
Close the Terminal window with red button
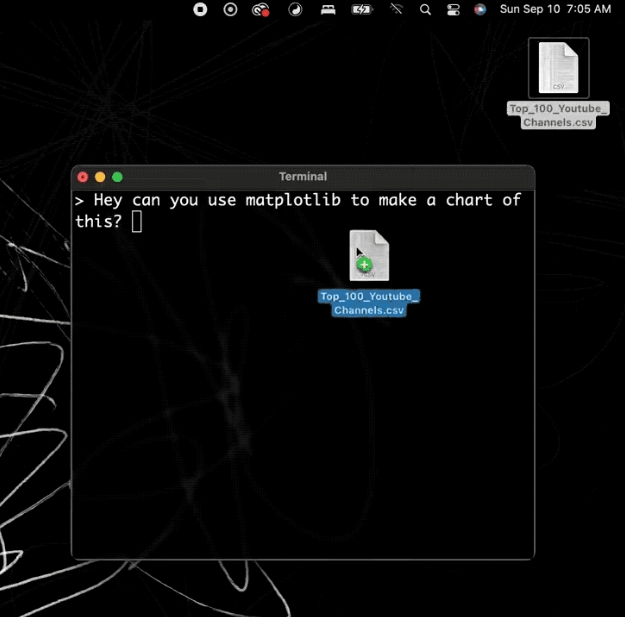[x=83, y=177]
